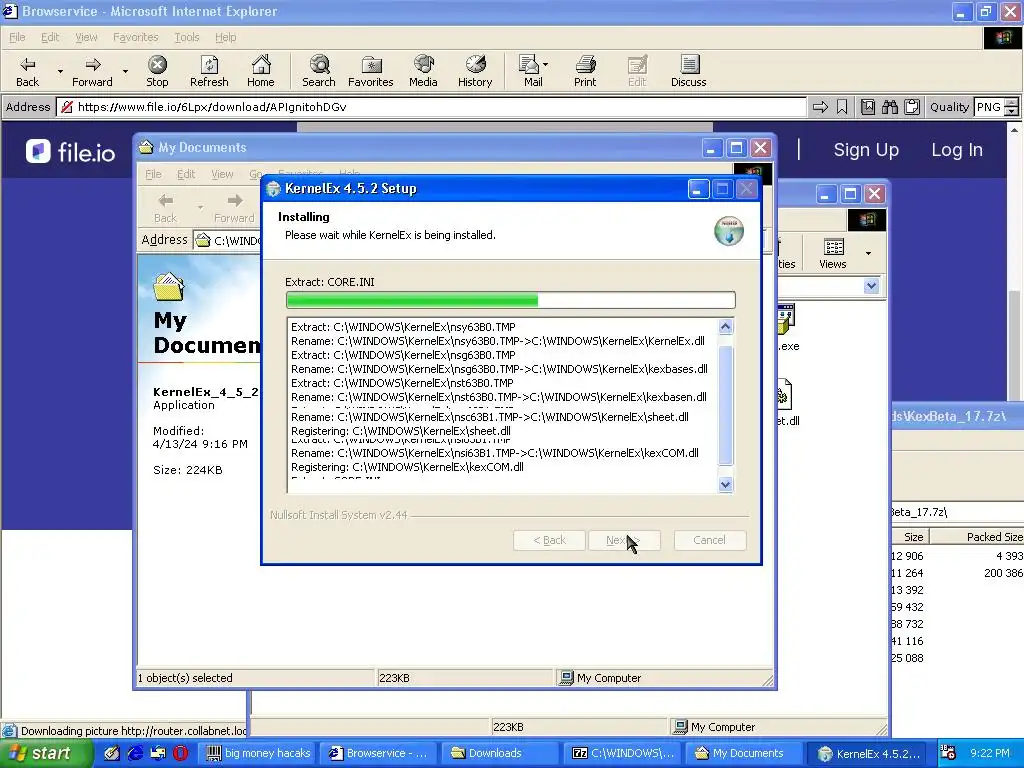Image resolution: width=1024 pixels, height=768 pixels.
Task: Click the Forward arrow in Internet Explorer toolbar
Action: 92,71
